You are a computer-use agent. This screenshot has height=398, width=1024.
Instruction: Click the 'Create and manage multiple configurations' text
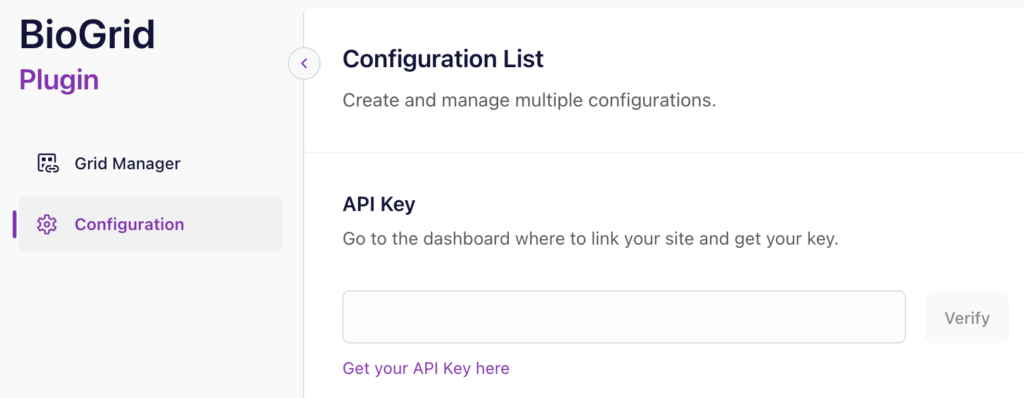(529, 101)
